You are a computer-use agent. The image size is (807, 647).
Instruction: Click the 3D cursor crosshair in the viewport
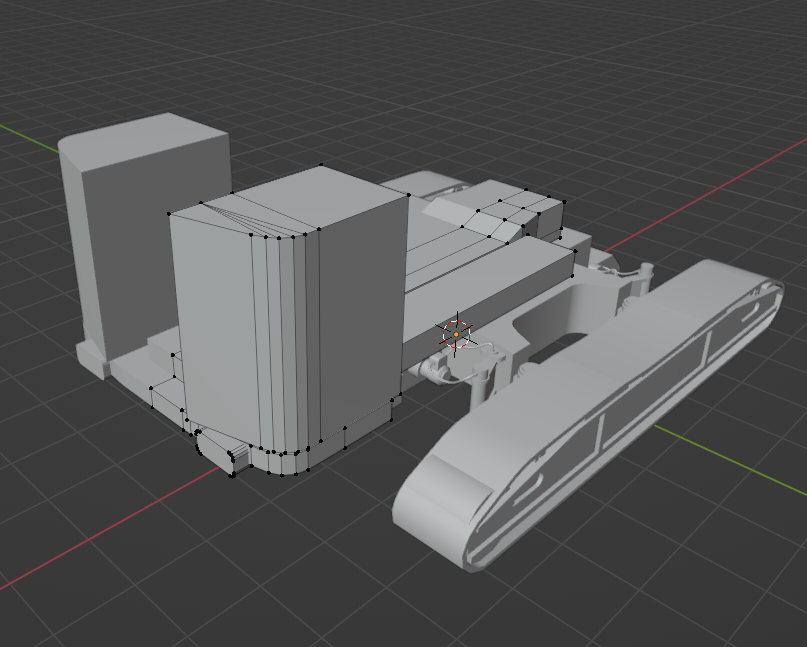[457, 335]
